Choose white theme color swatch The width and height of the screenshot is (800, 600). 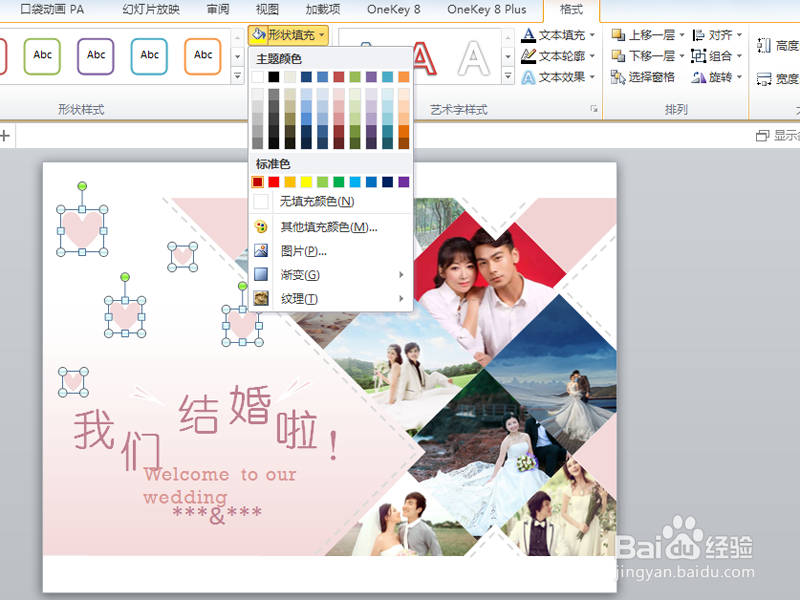click(x=258, y=77)
